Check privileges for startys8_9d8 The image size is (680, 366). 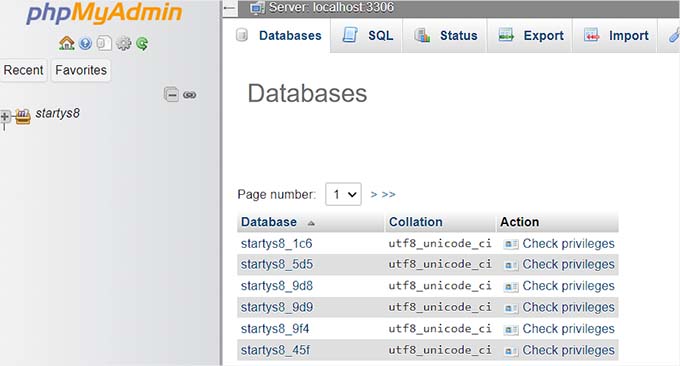click(568, 286)
